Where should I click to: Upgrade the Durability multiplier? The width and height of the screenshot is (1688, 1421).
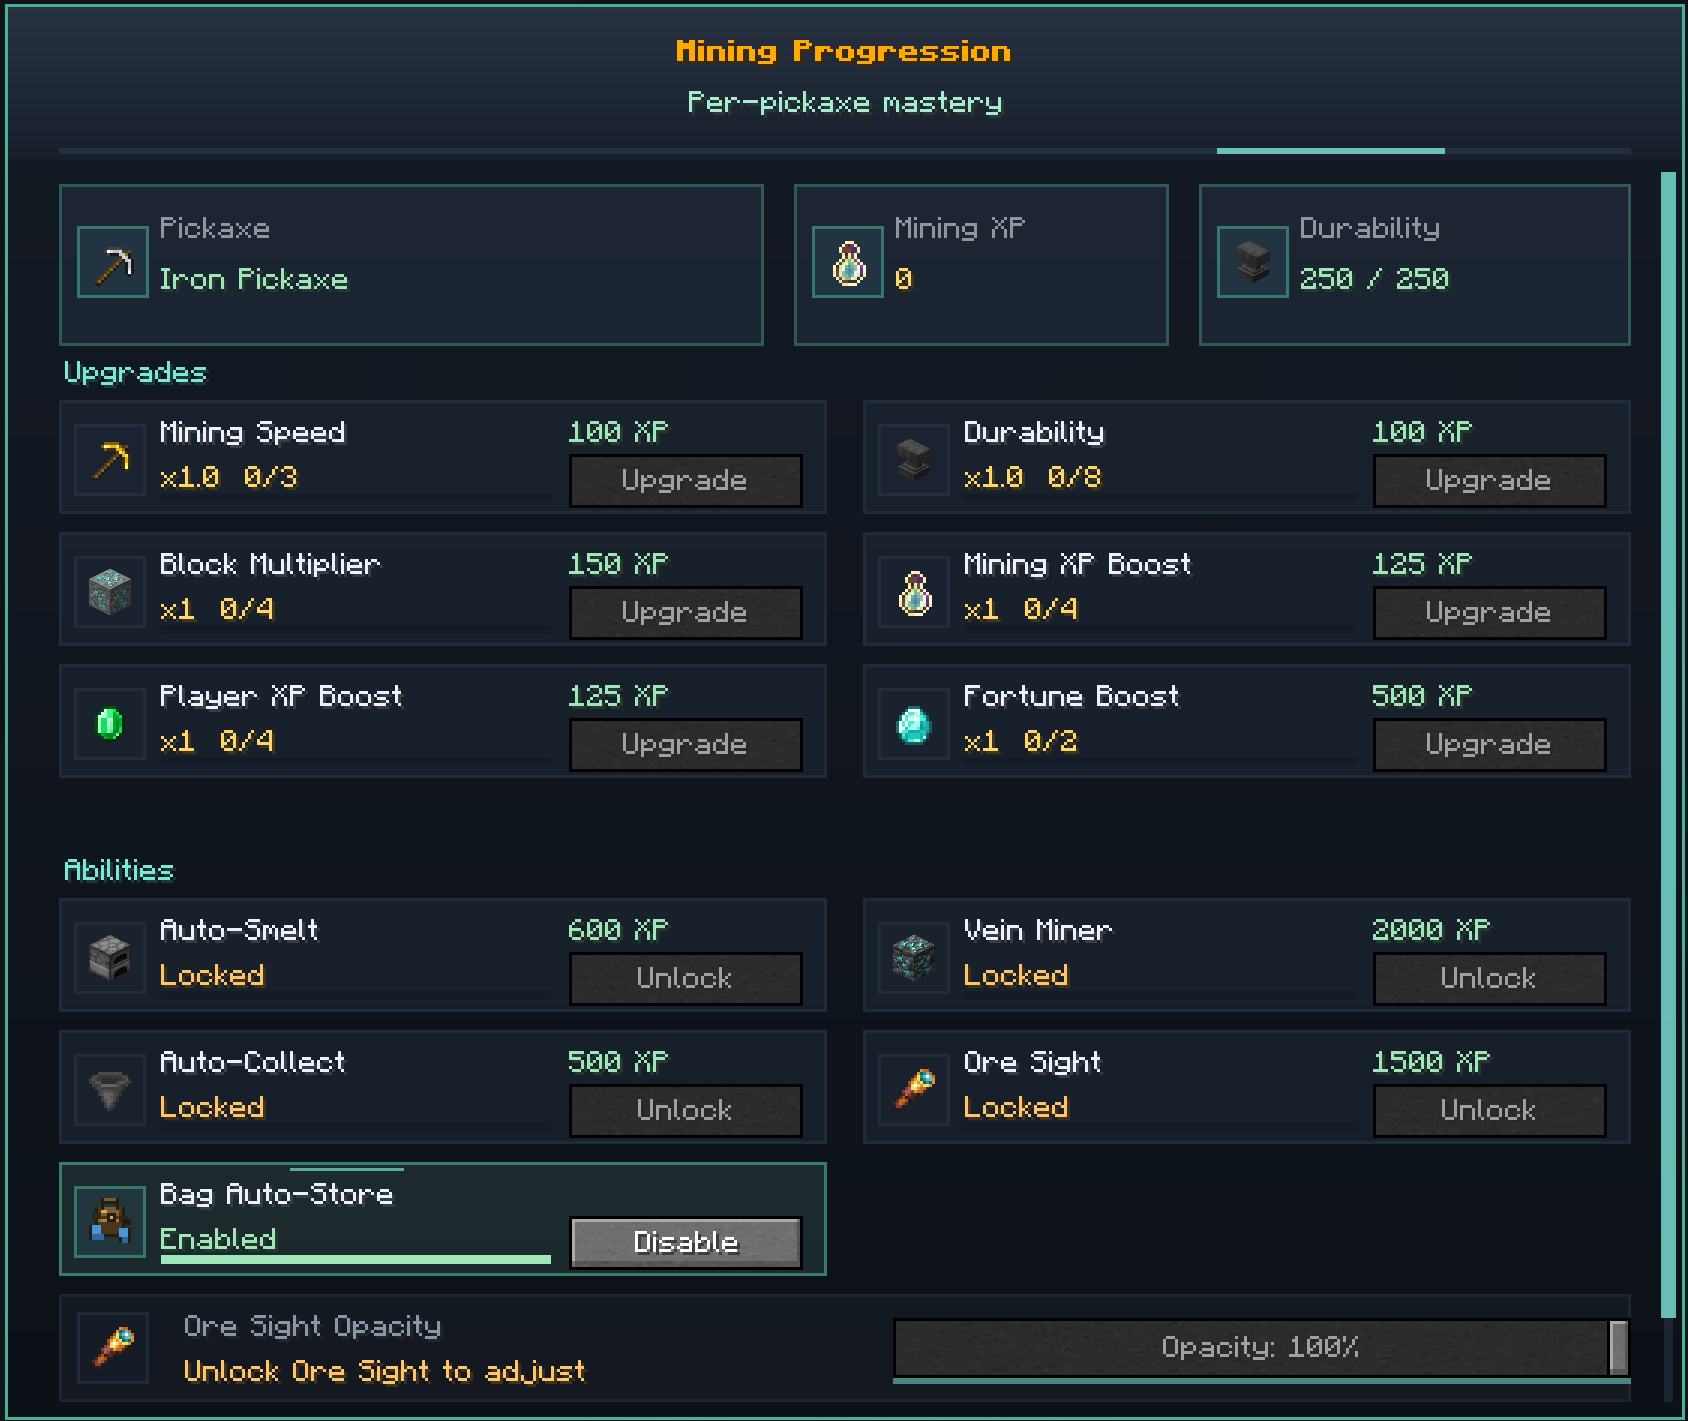pyautogui.click(x=1490, y=480)
